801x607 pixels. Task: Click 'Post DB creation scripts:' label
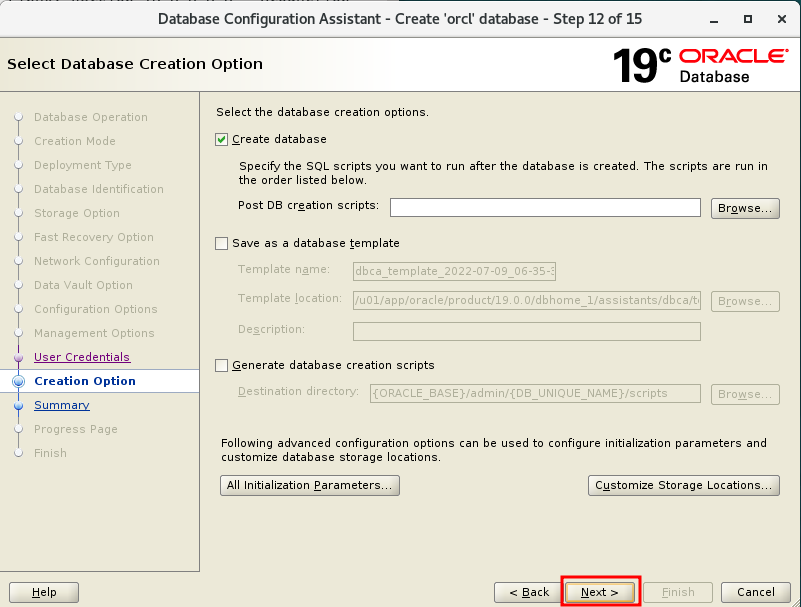point(309,205)
